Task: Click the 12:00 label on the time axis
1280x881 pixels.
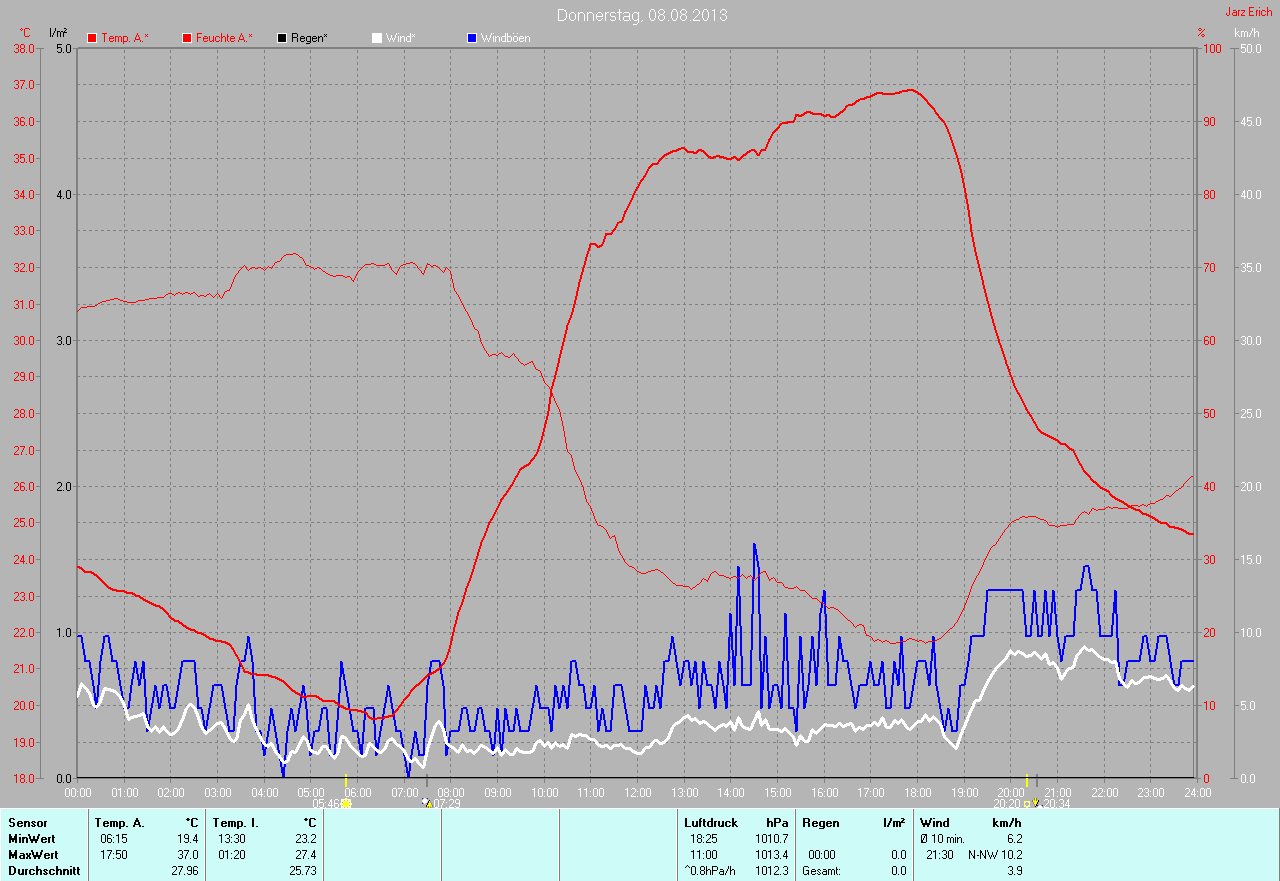Action: pos(637,792)
